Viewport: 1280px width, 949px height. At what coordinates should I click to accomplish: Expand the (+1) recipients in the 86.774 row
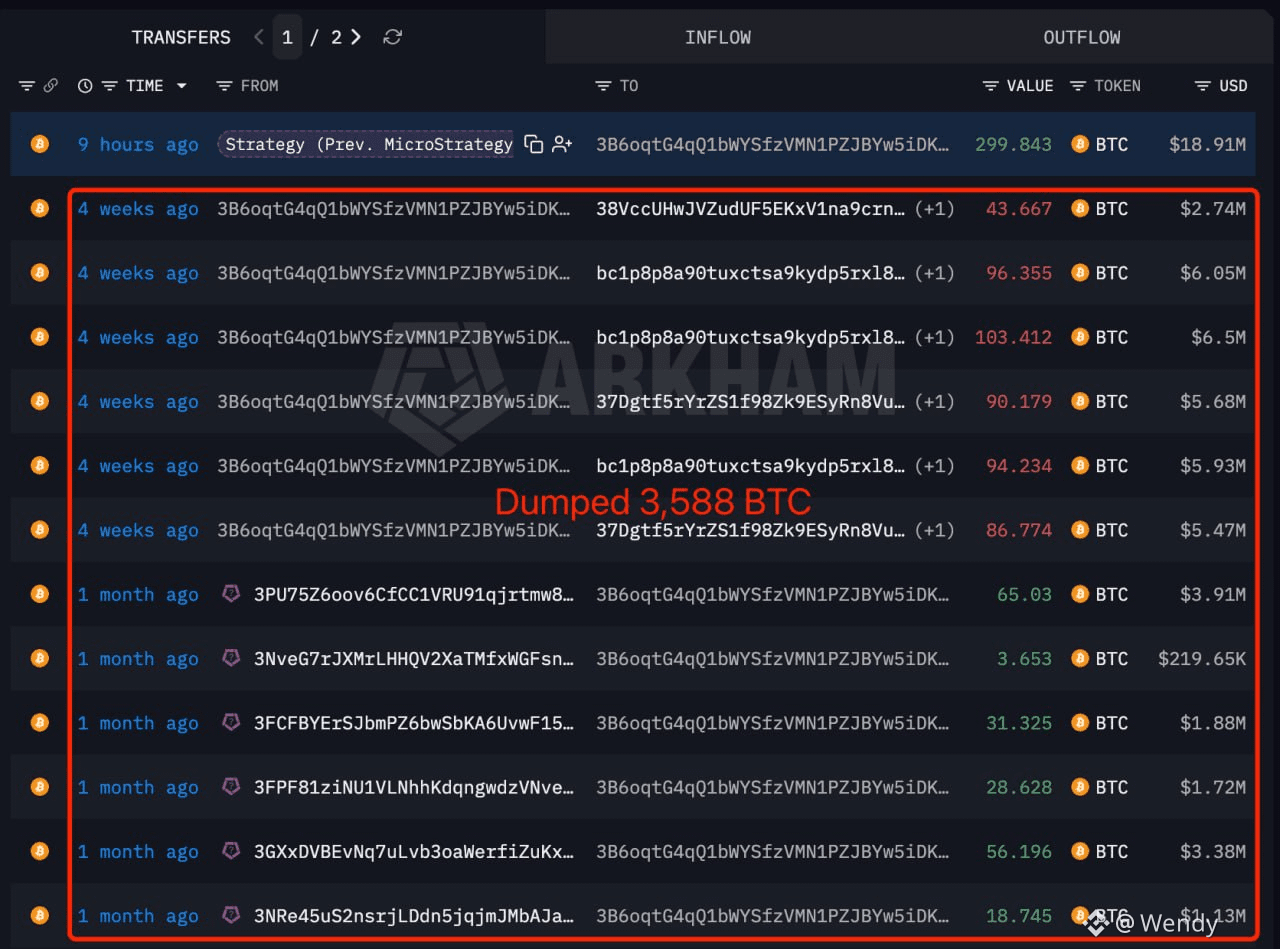[933, 530]
